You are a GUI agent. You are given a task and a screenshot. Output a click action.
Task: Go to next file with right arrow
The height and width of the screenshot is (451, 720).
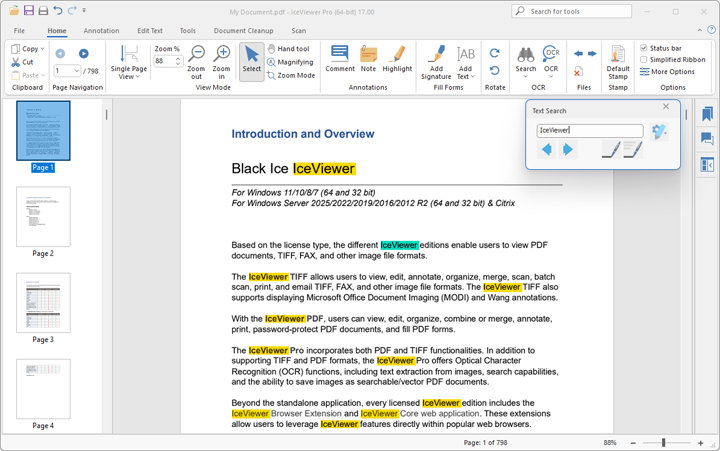[592, 54]
